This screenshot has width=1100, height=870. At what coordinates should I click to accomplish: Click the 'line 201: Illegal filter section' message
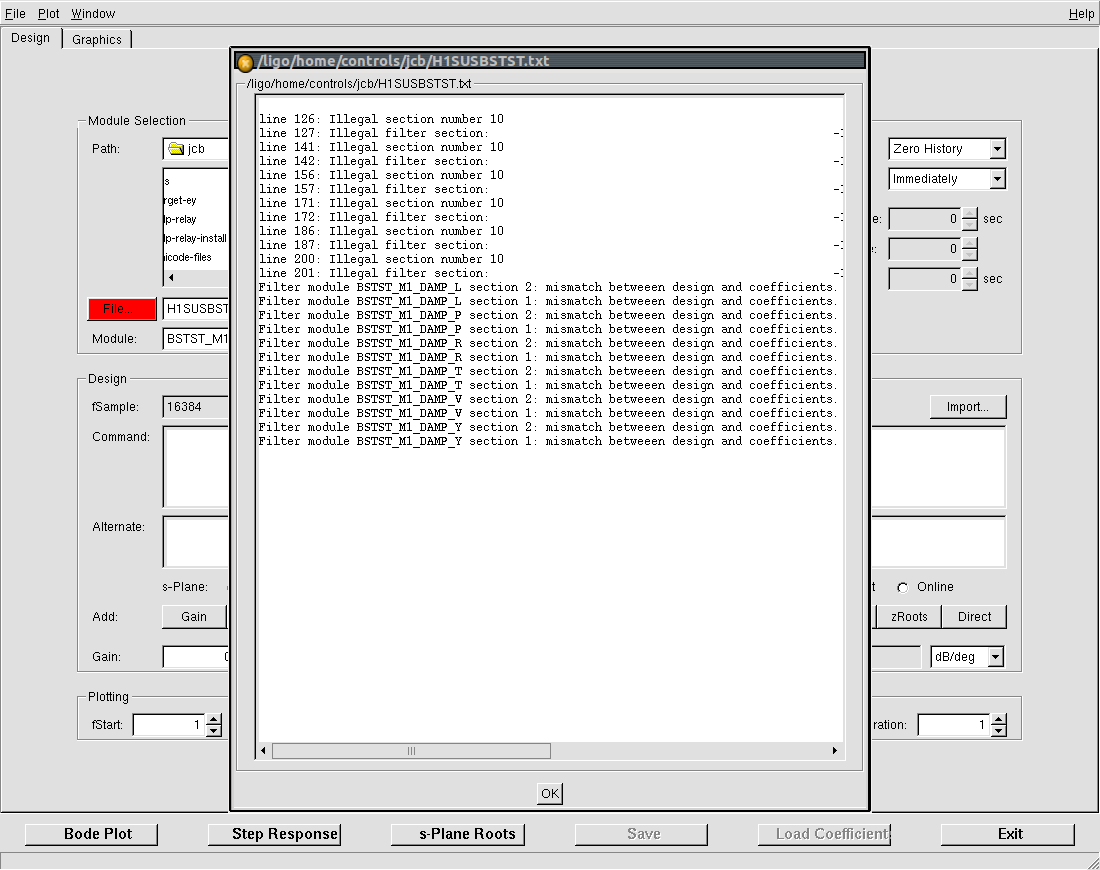click(x=373, y=274)
